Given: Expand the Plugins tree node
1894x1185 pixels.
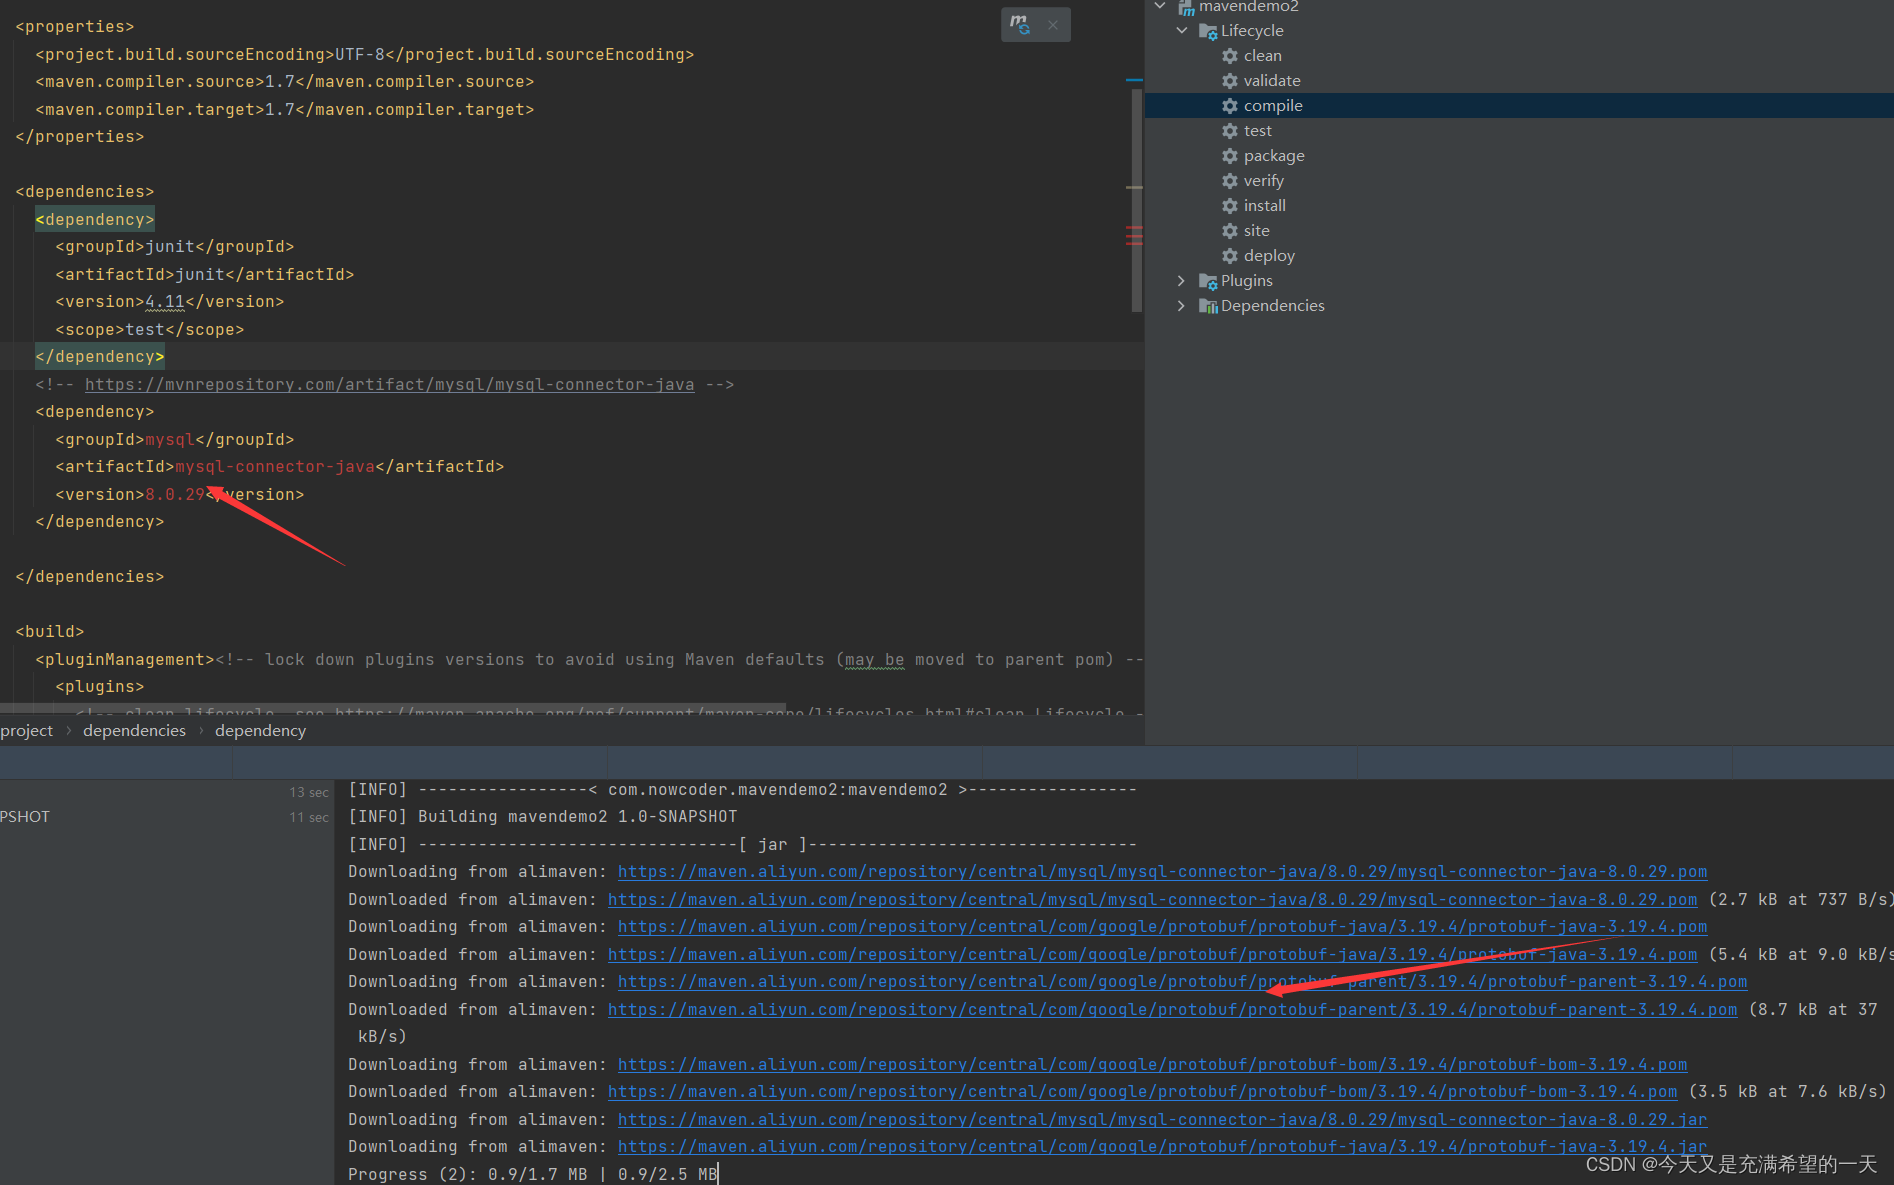Looking at the screenshot, I should click(1182, 281).
